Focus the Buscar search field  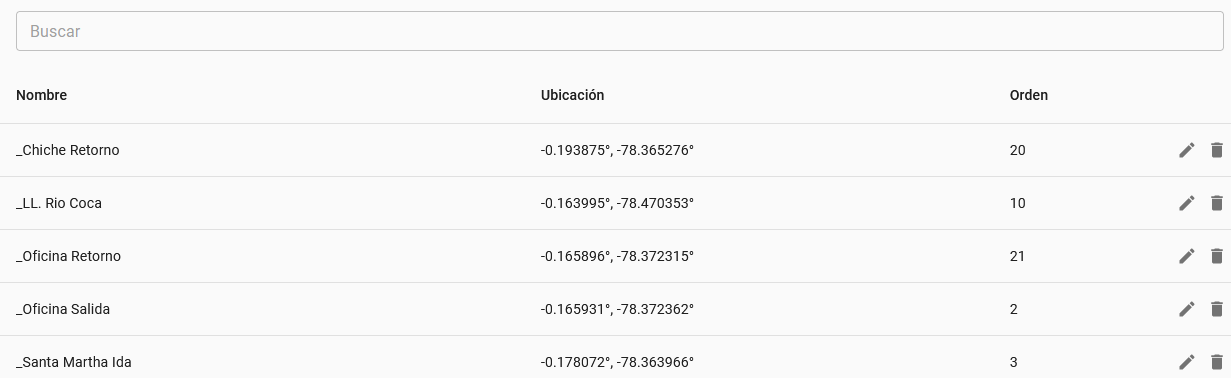coord(620,31)
